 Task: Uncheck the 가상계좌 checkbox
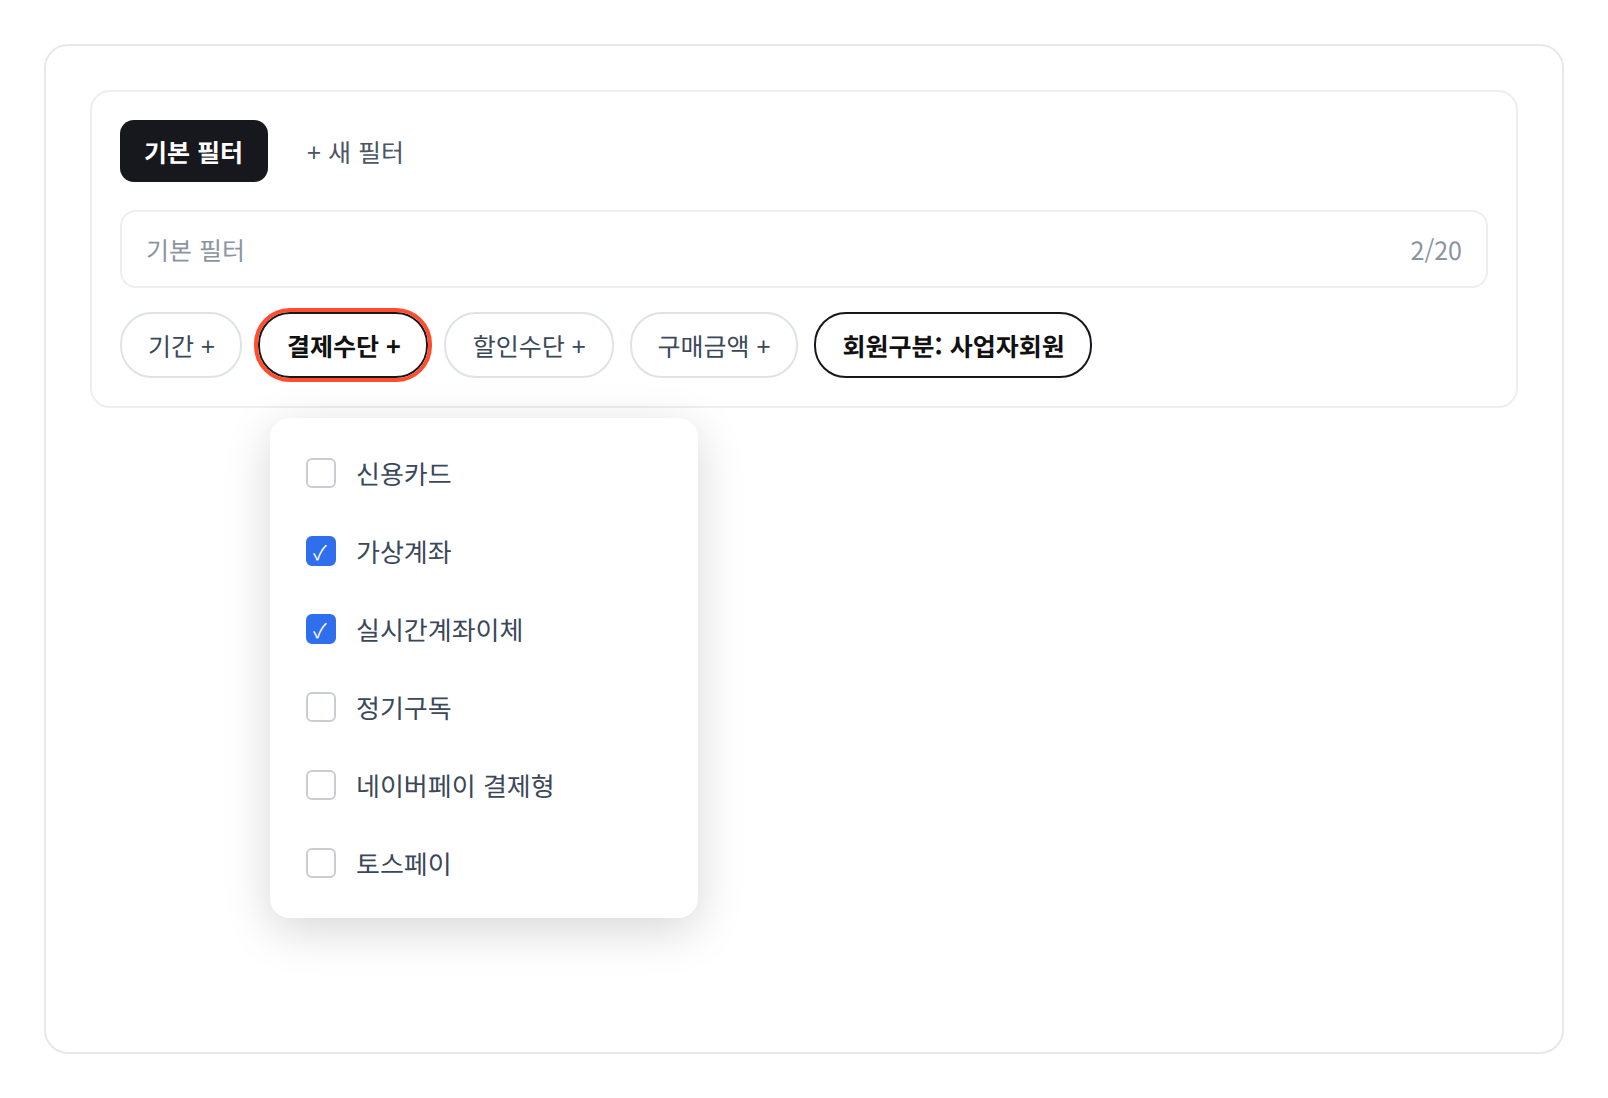(x=321, y=551)
